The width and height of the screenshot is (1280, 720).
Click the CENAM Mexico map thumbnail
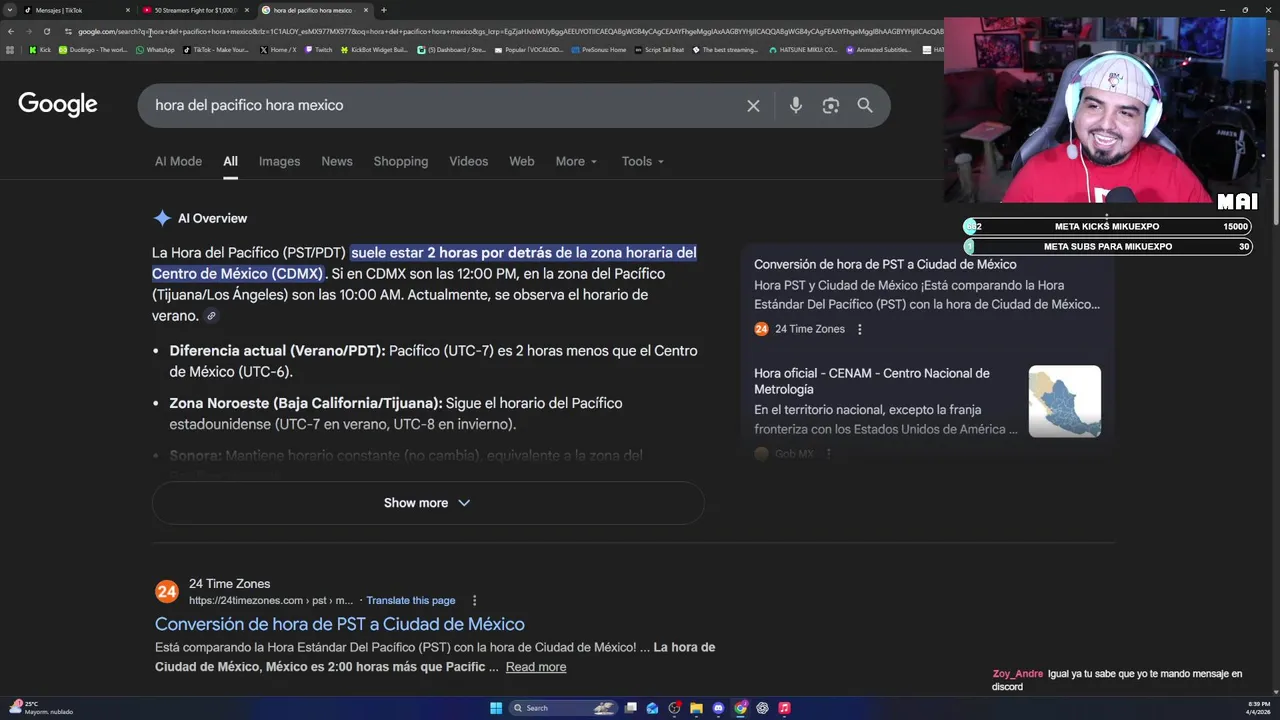coord(1065,401)
